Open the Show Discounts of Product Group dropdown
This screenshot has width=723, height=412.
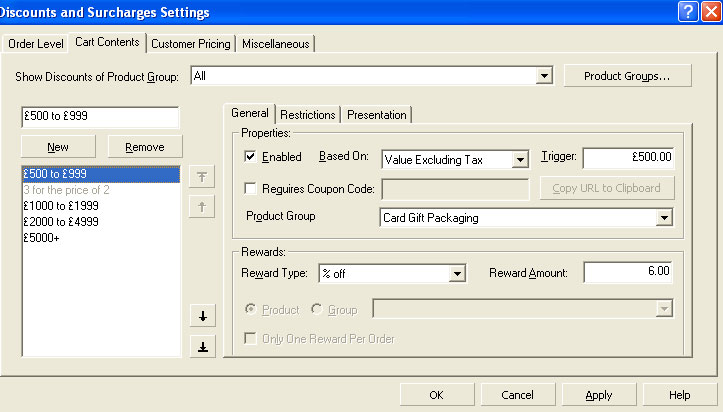point(544,76)
